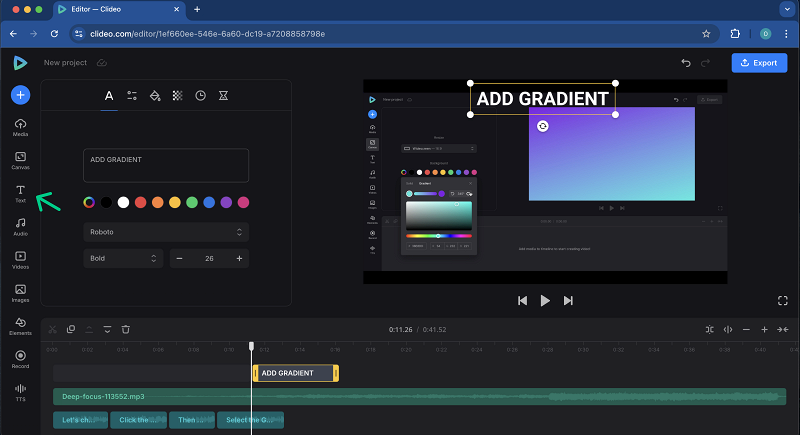The height and width of the screenshot is (435, 800).
Task: Move clip layer up in timeline
Action: click(x=89, y=329)
